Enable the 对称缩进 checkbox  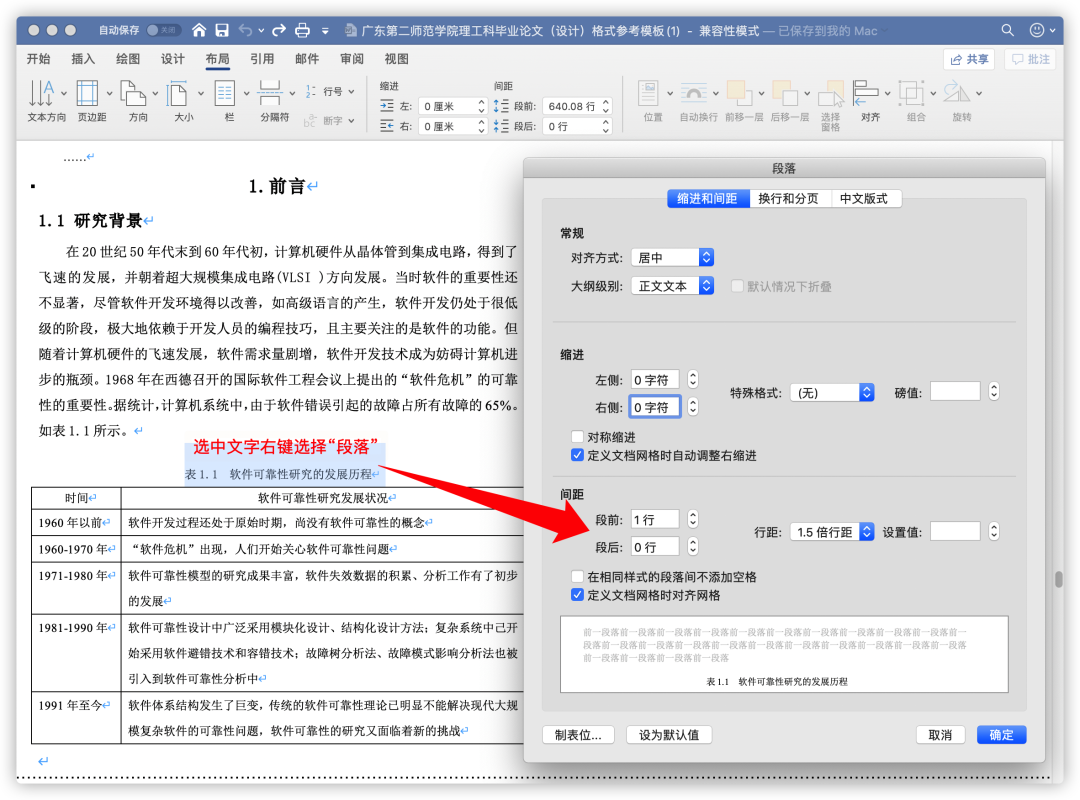tap(577, 437)
